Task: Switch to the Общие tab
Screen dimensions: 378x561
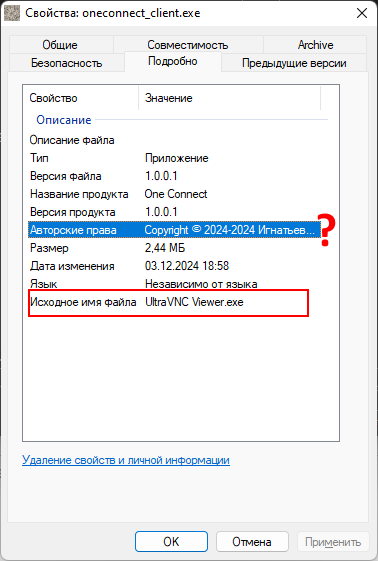Action: (x=60, y=45)
